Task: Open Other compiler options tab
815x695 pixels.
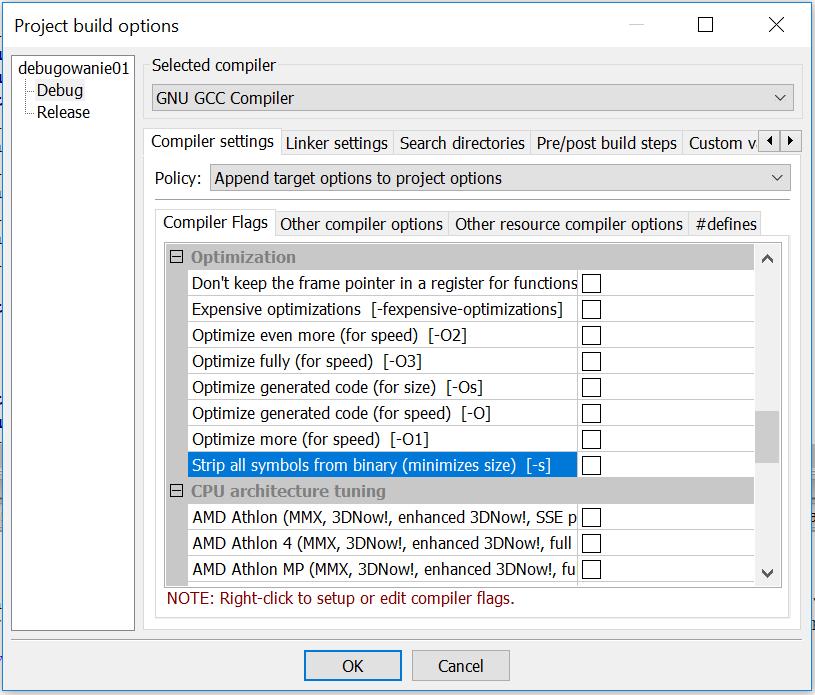Action: pos(361,224)
